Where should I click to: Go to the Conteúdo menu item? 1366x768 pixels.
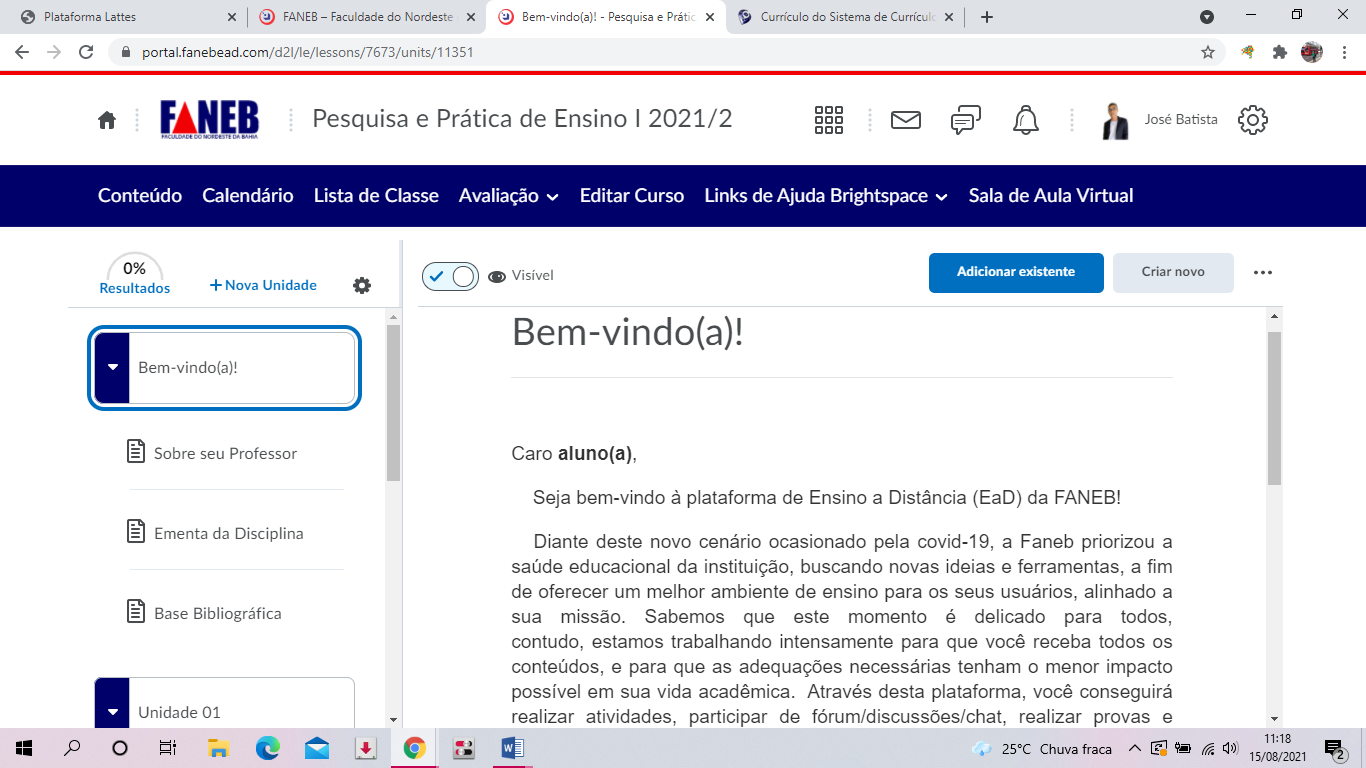pos(140,196)
